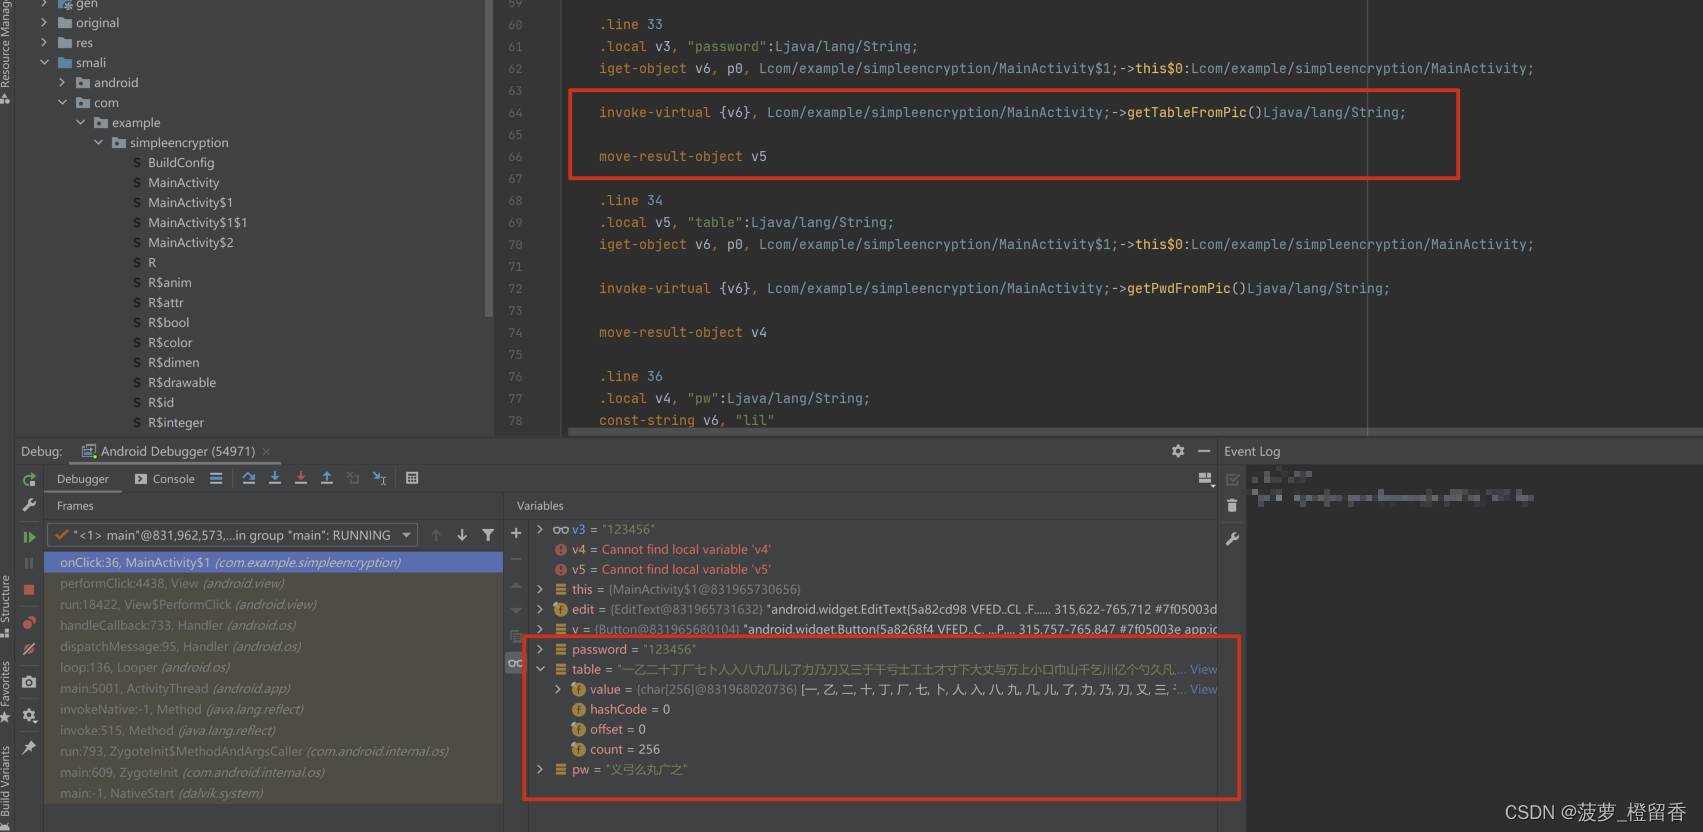The image size is (1703, 832).
Task: Open MainActivity smali file in tree
Action: pos(183,182)
